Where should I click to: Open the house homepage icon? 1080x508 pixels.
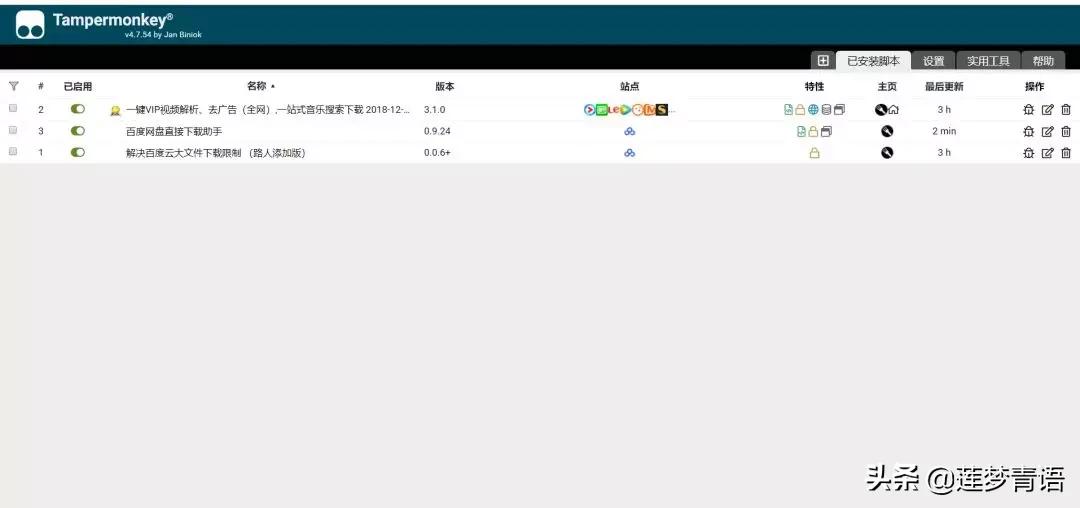pyautogui.click(x=893, y=109)
